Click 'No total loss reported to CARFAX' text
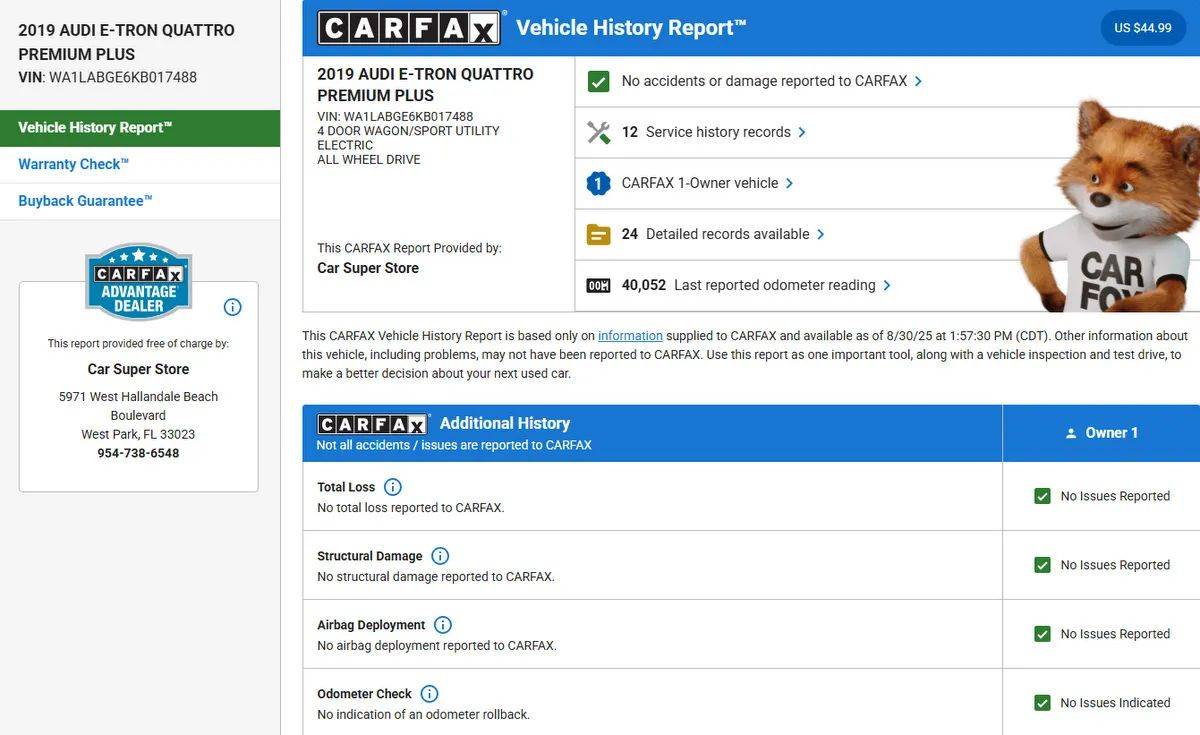Image resolution: width=1200 pixels, height=735 pixels. (411, 508)
